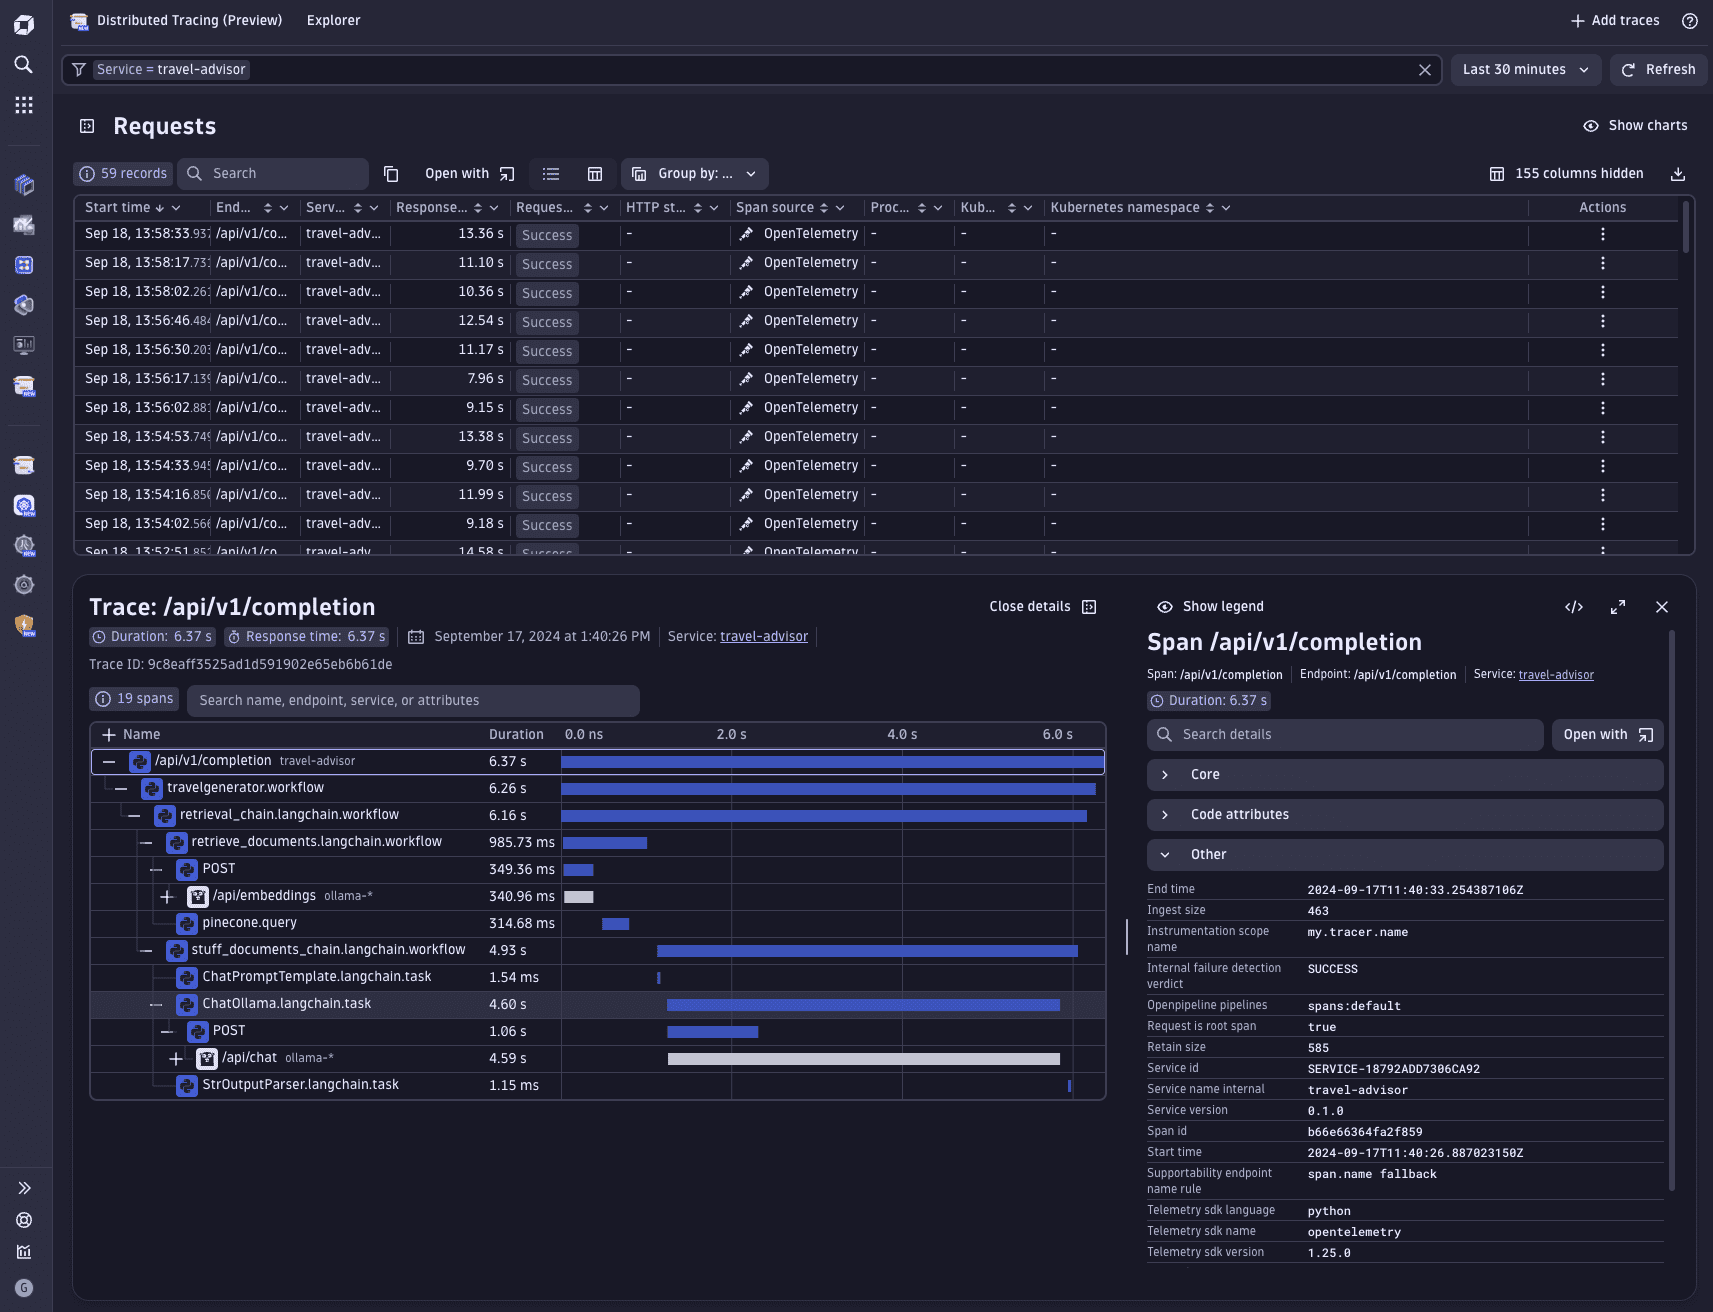This screenshot has height=1312, width=1713.
Task: Click the plus icon beside Name column
Action: 109,735
